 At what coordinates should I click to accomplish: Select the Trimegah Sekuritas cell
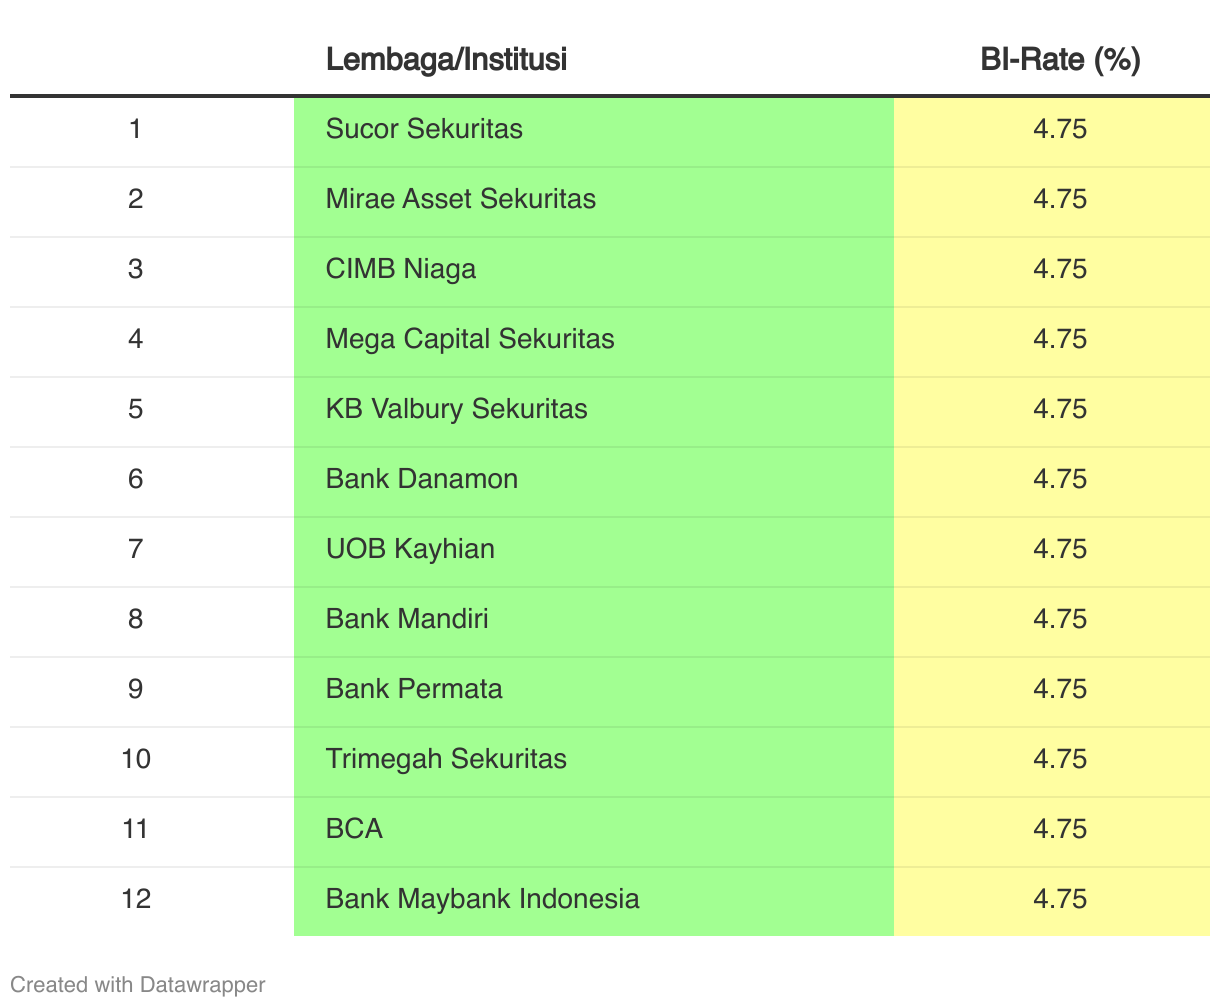(x=446, y=760)
